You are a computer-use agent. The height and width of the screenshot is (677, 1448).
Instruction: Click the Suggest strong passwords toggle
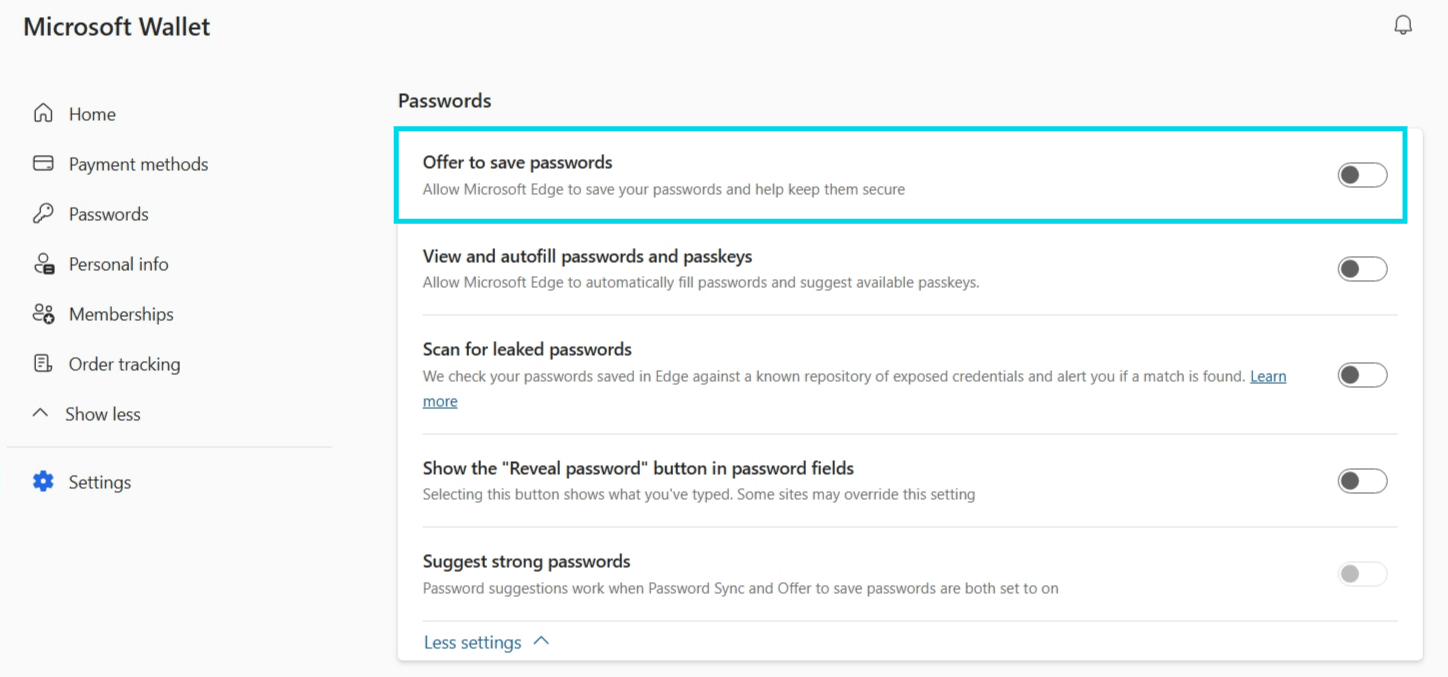pyautogui.click(x=1362, y=574)
